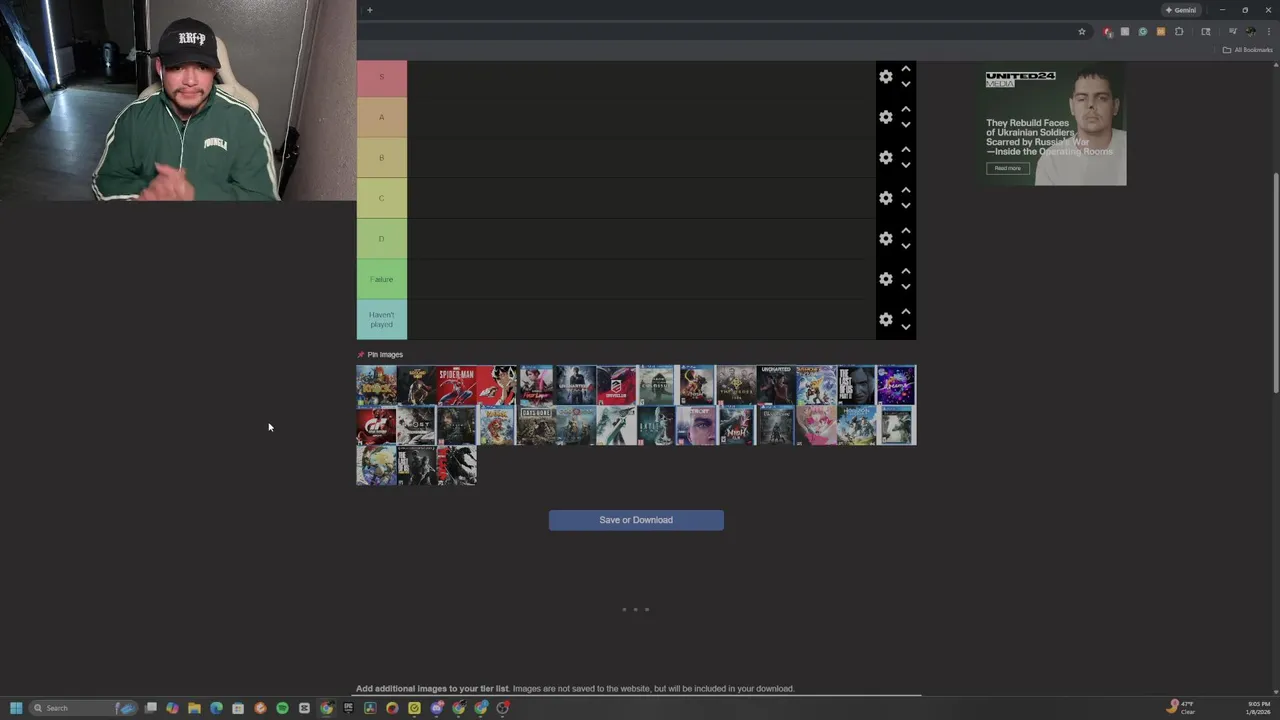The height and width of the screenshot is (720, 1280).
Task: Click the Save or Download button
Action: coord(636,520)
